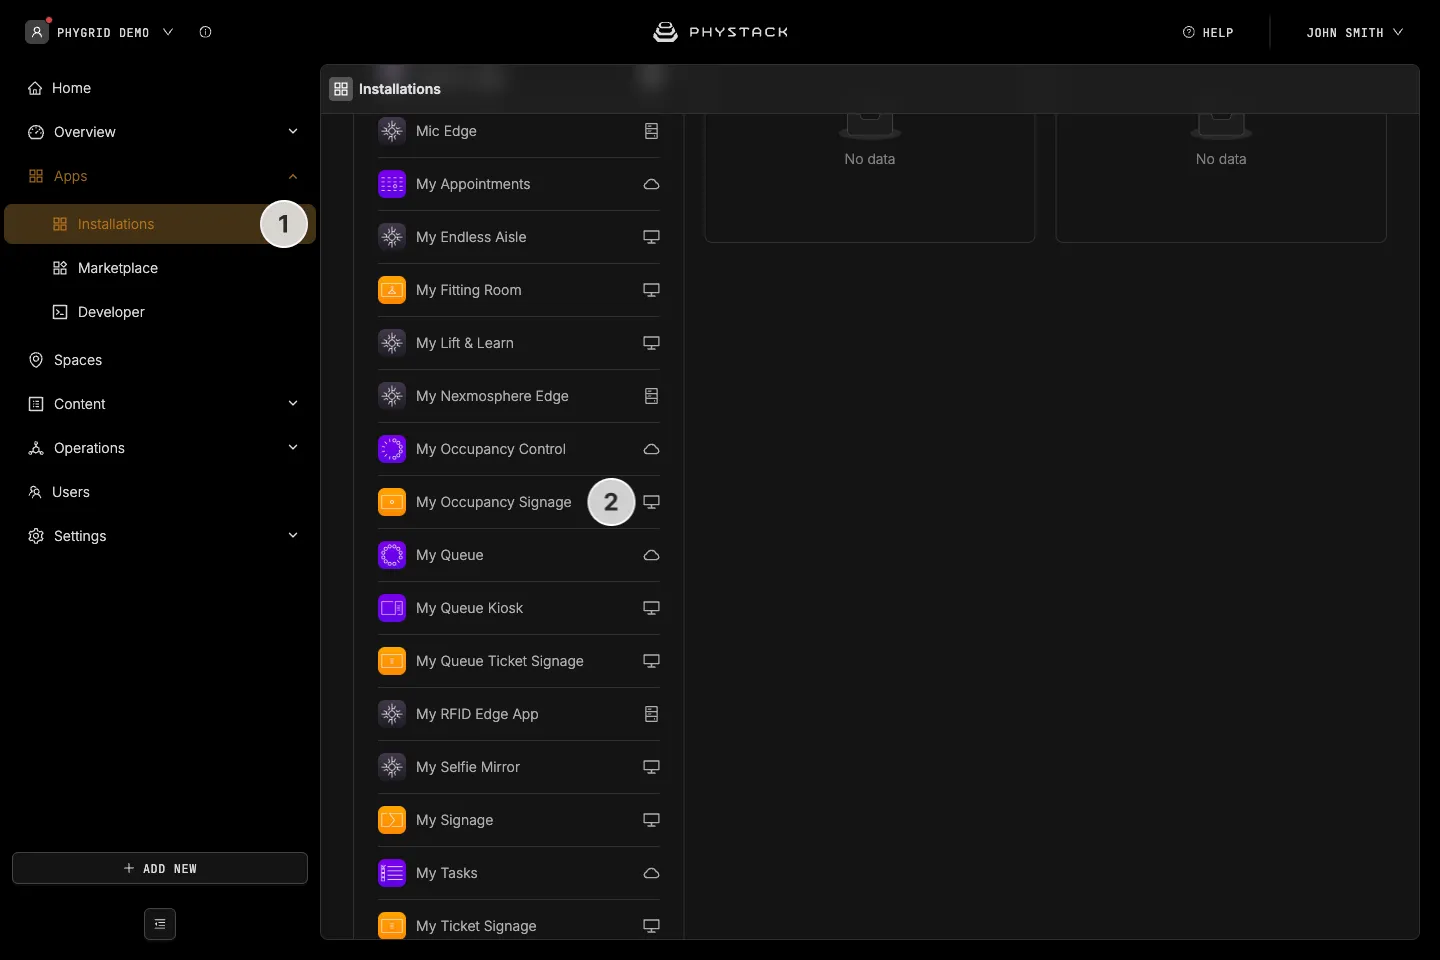Open the John Smith account dropdown
Screen dimensions: 1440x960
coord(1354,32)
